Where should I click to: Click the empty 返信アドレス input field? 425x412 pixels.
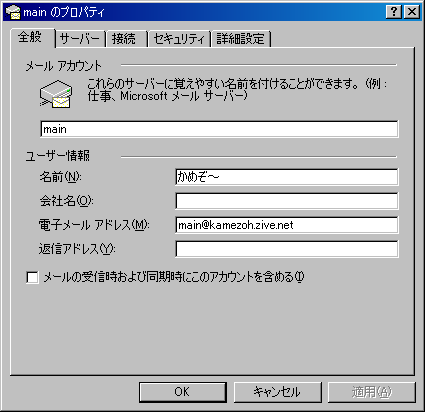tap(287, 249)
